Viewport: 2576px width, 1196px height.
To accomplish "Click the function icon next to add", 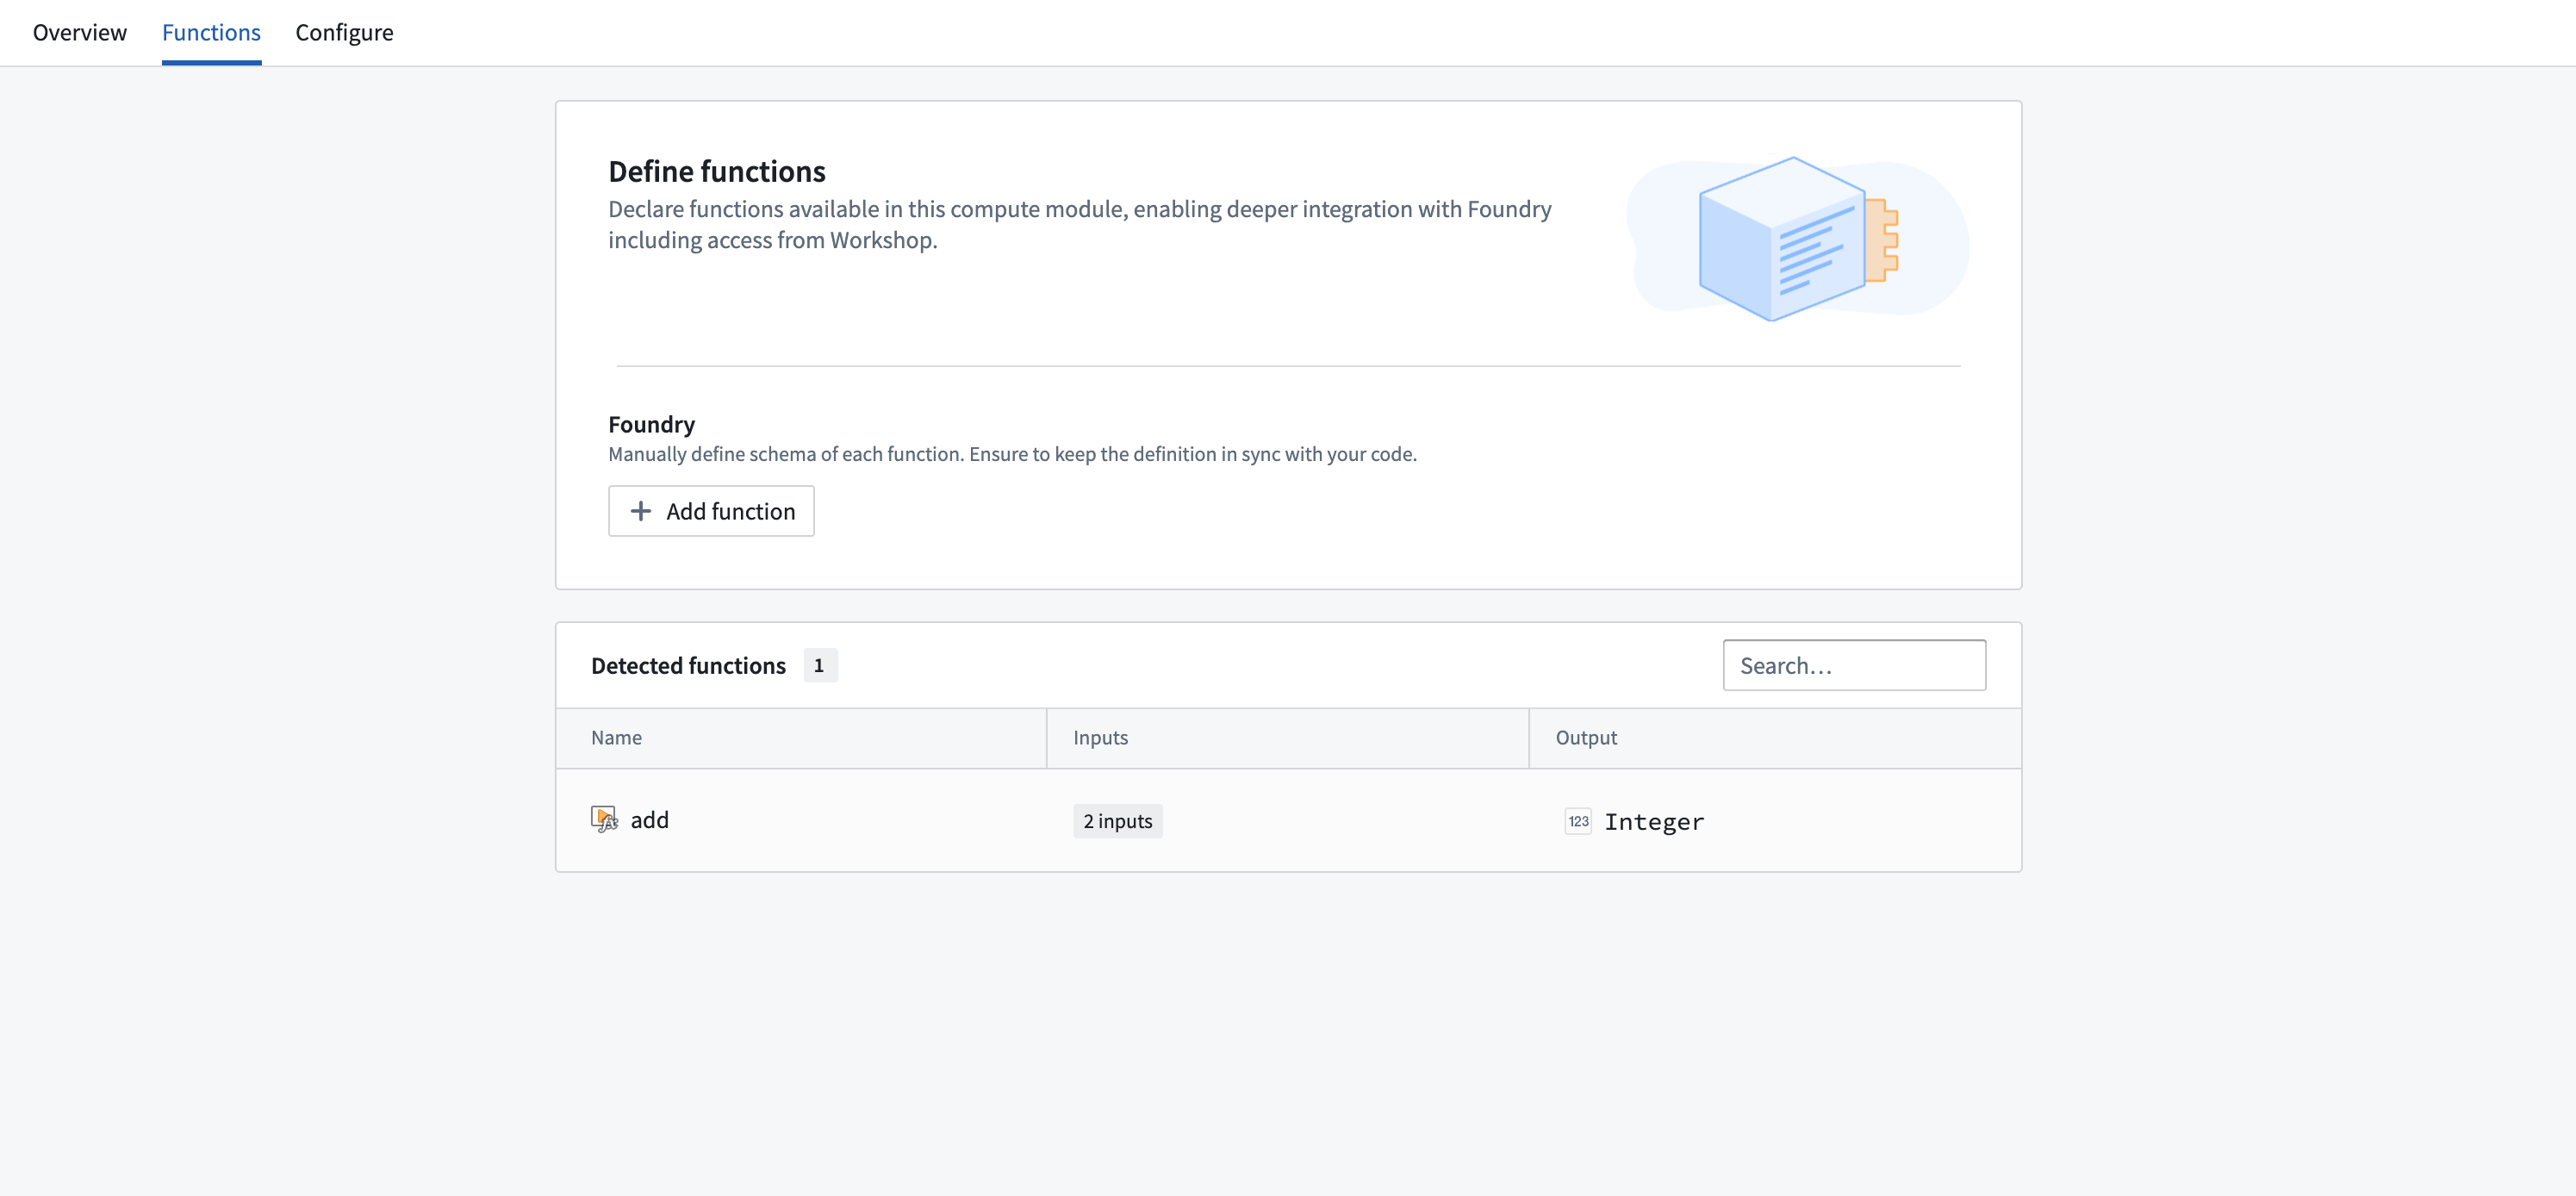I will click(604, 820).
